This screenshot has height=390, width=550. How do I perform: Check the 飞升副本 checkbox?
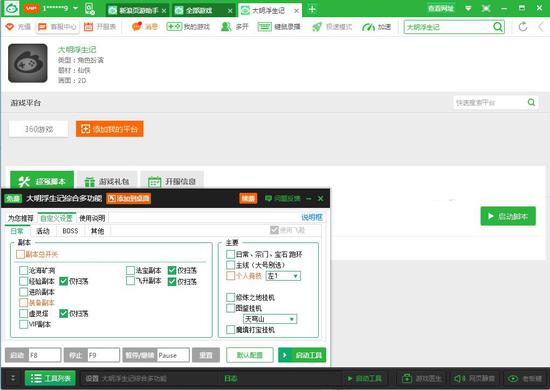(x=130, y=281)
